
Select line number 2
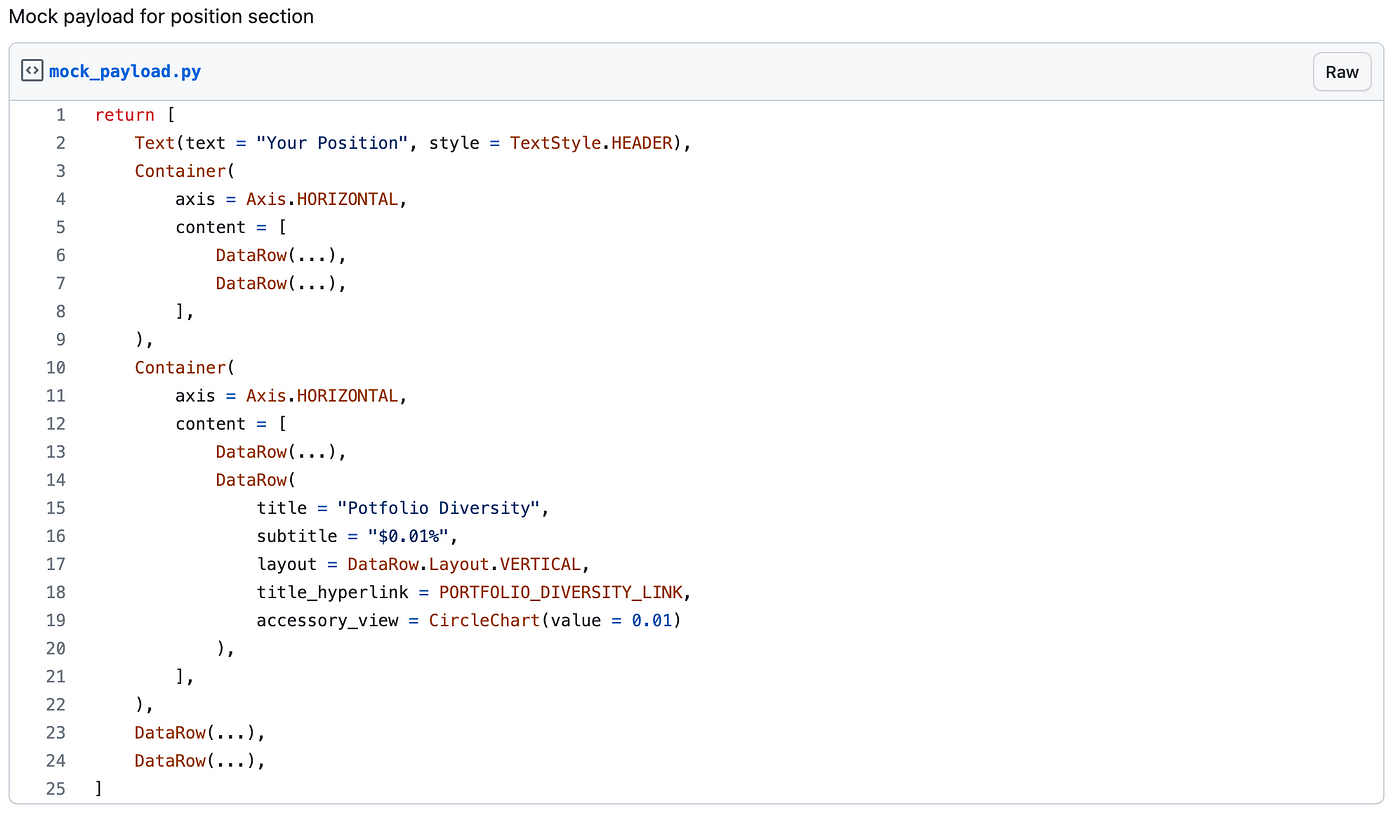tap(60, 143)
